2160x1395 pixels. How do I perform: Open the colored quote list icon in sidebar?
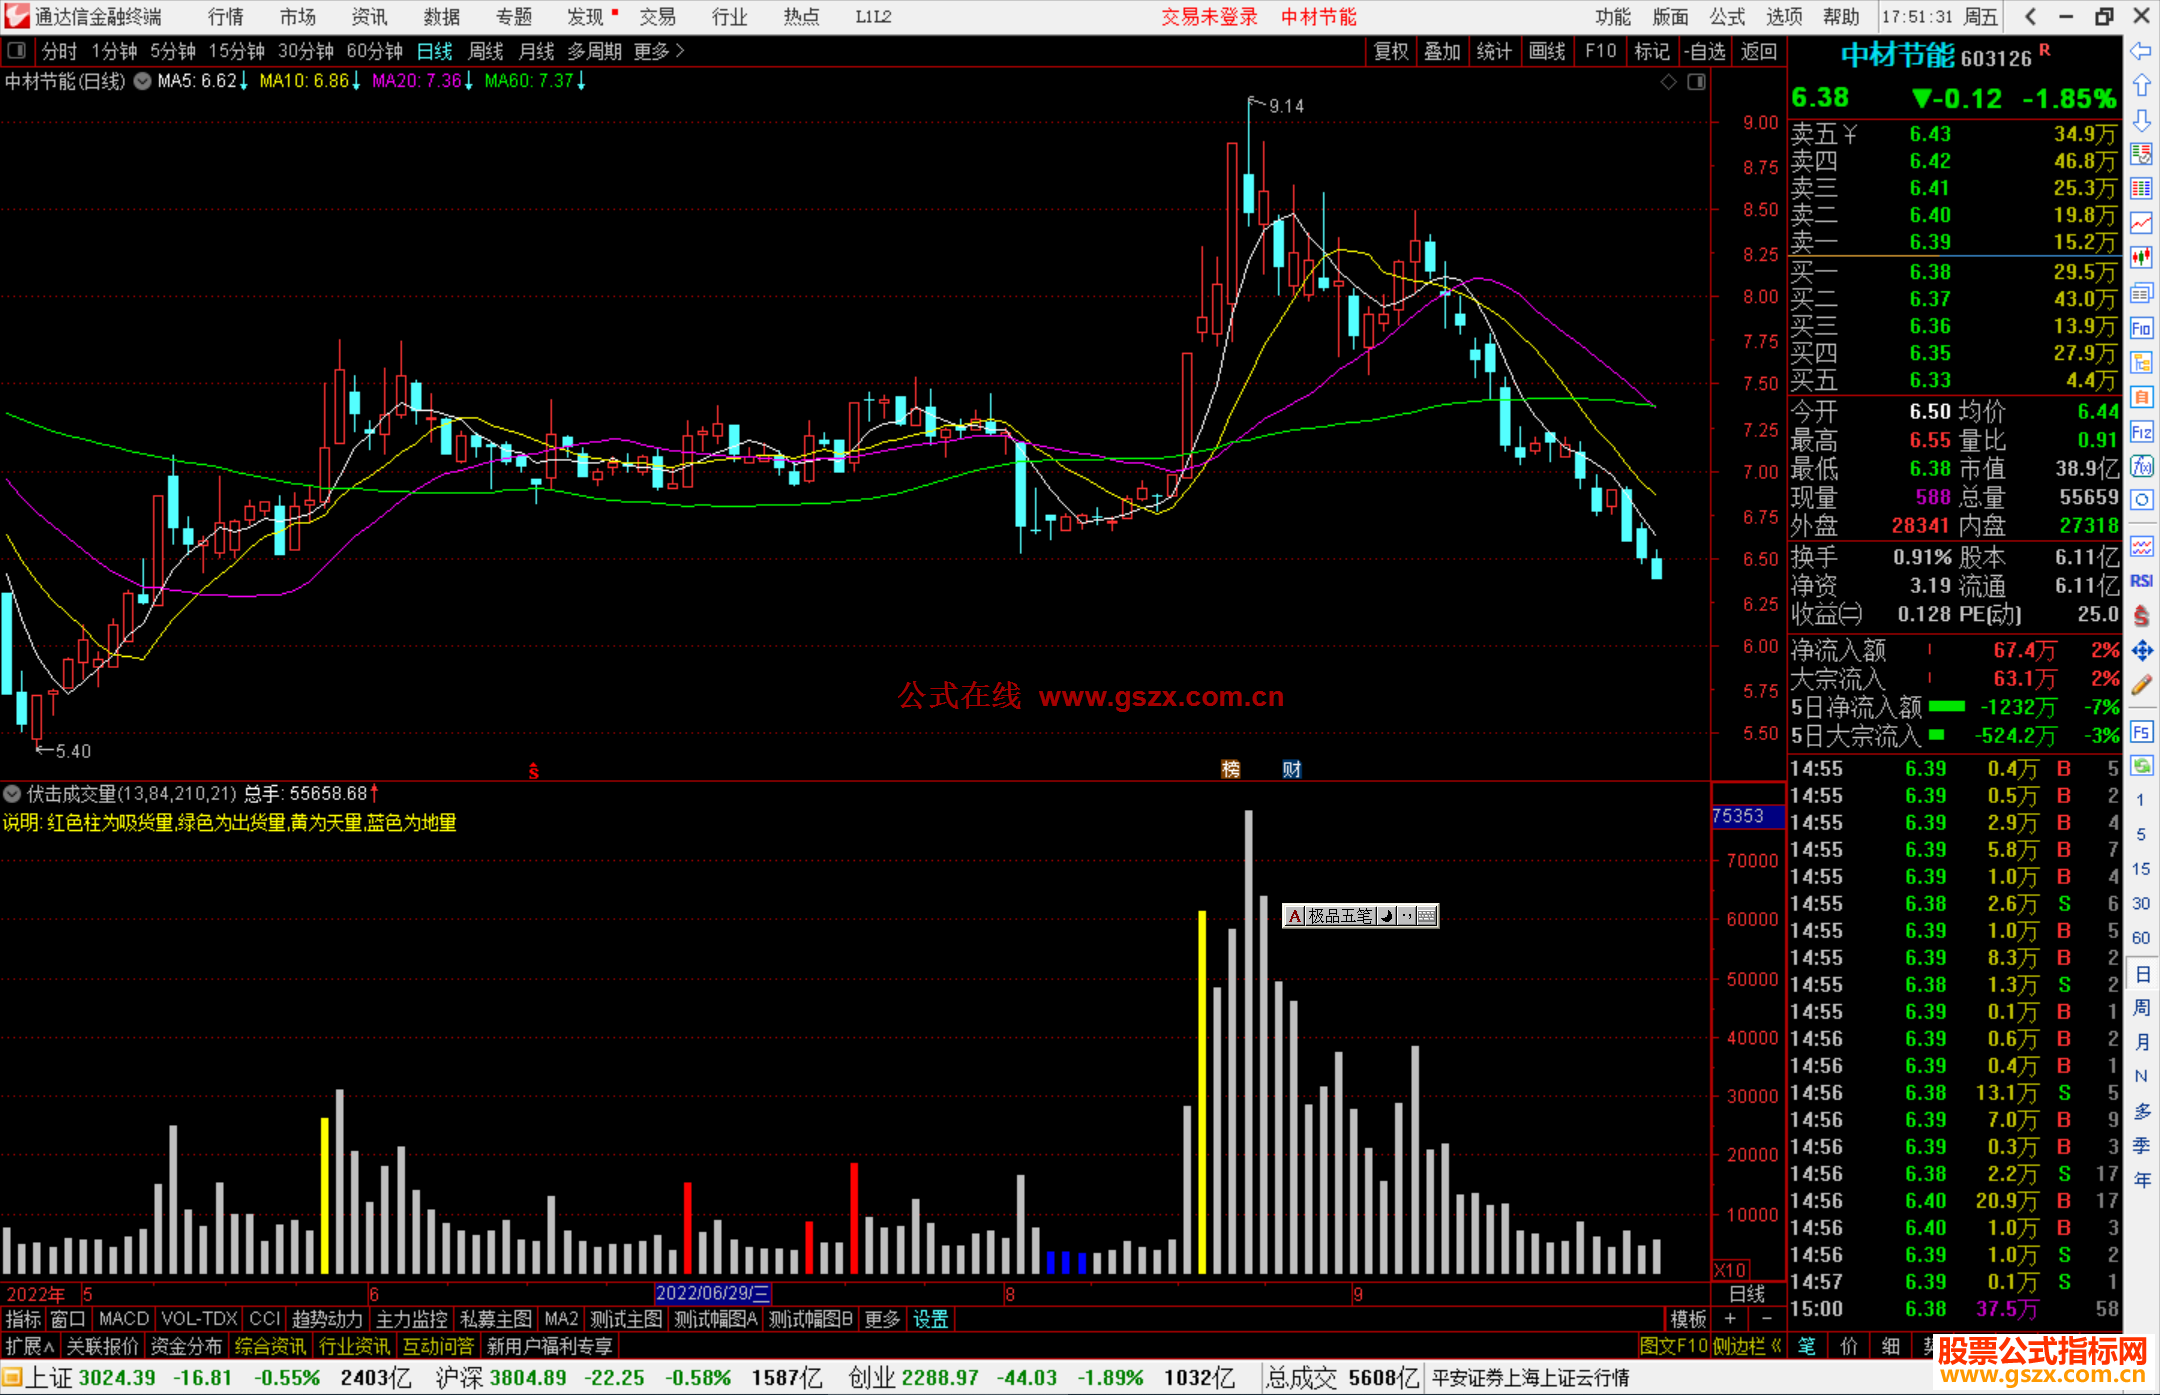click(2141, 188)
